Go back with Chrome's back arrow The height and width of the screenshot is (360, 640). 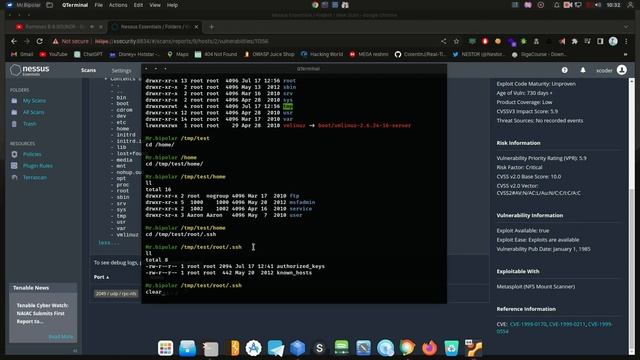point(14,41)
